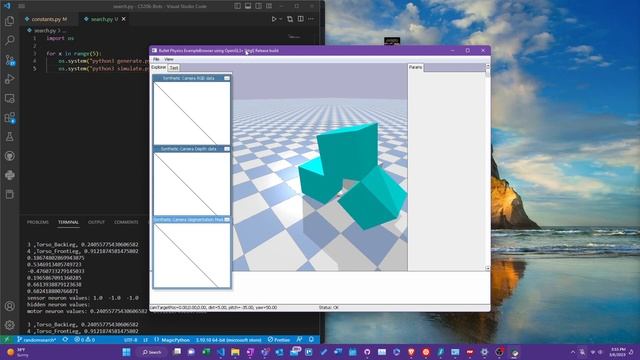The width and height of the screenshot is (640, 360).
Task: Select the Python 3.10.10 interpreter in status bar
Action: pos(228,340)
